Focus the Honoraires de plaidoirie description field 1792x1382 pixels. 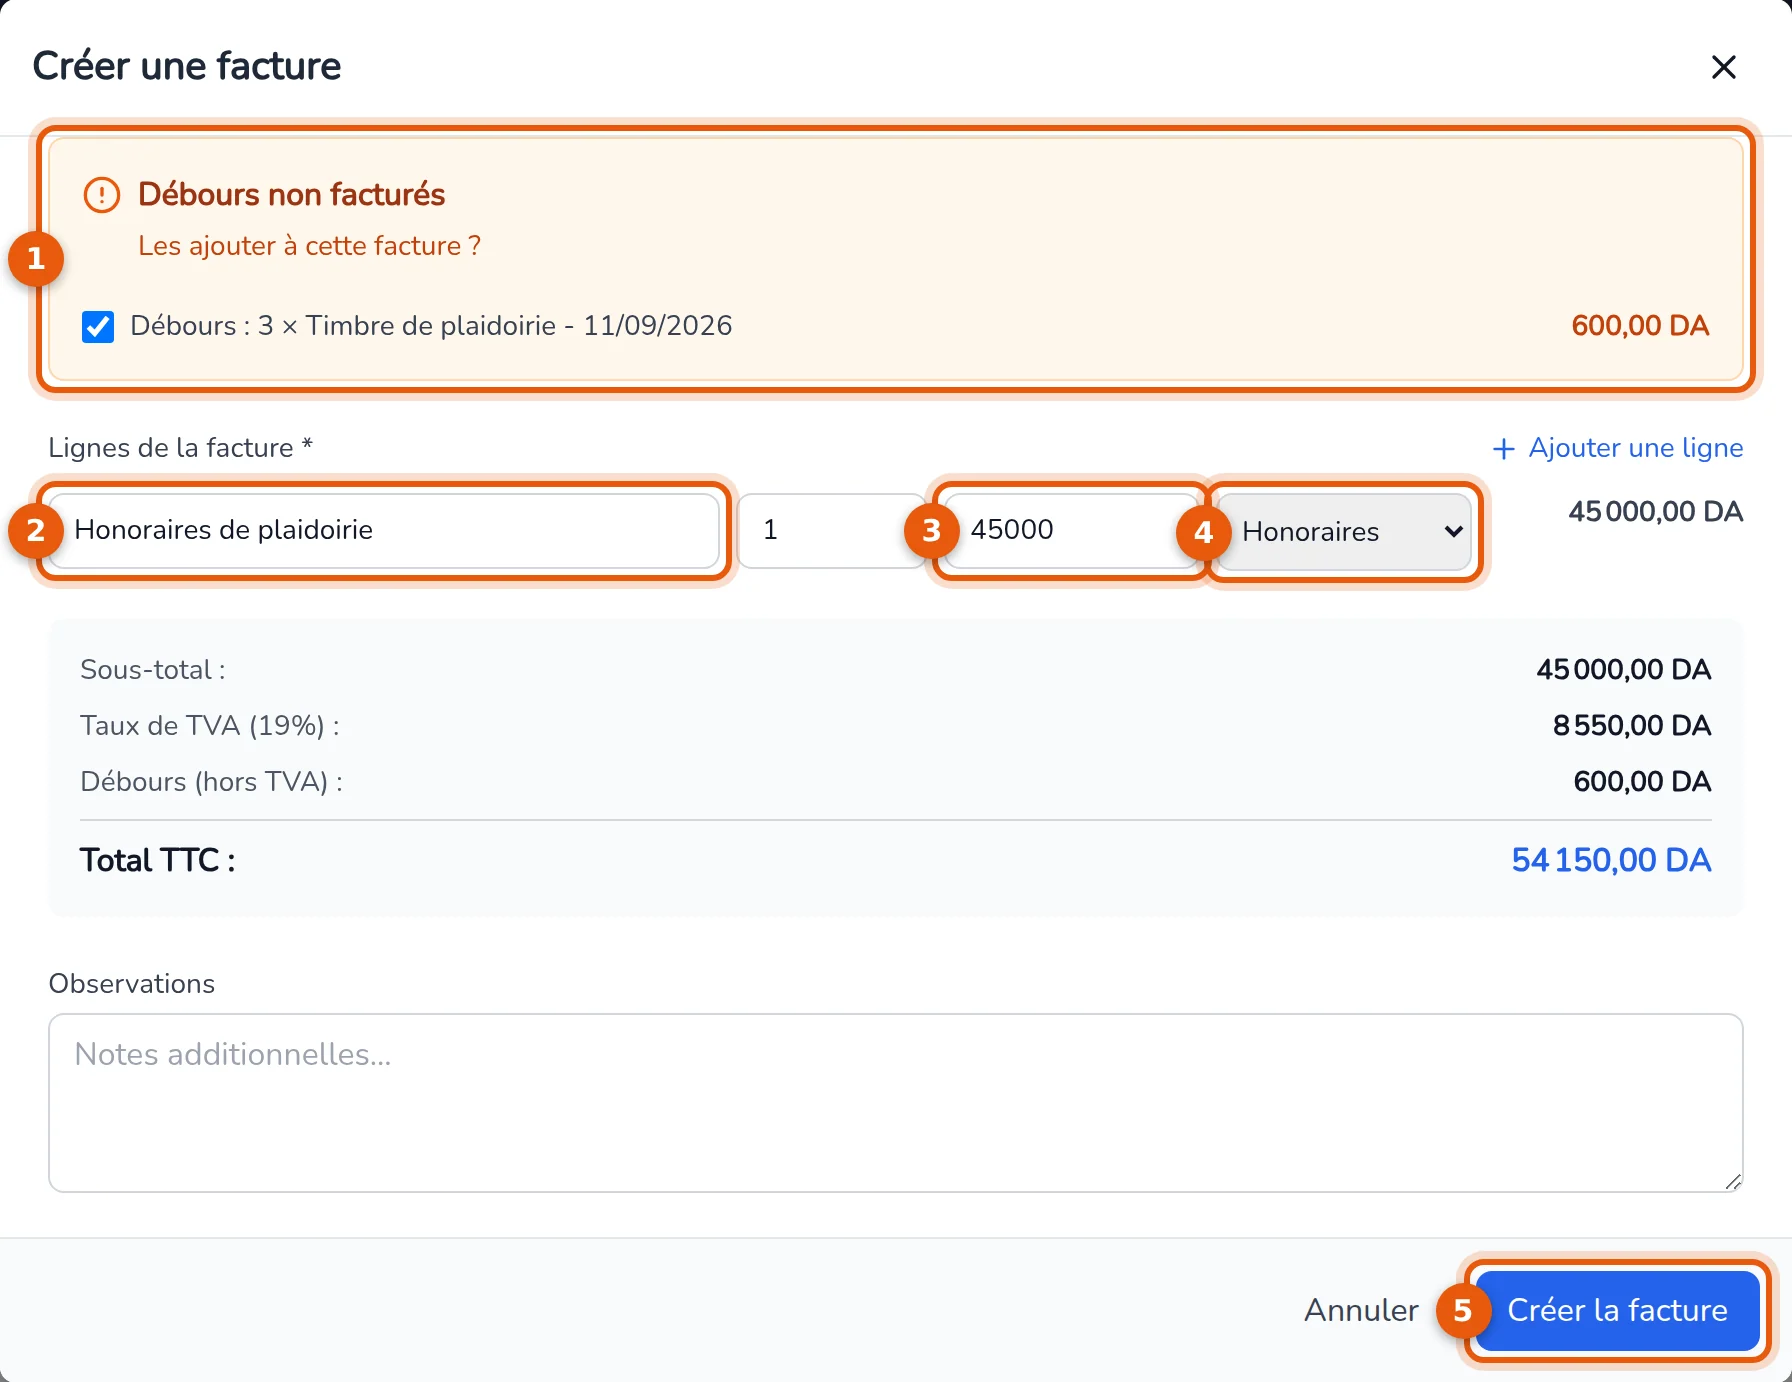coord(384,530)
